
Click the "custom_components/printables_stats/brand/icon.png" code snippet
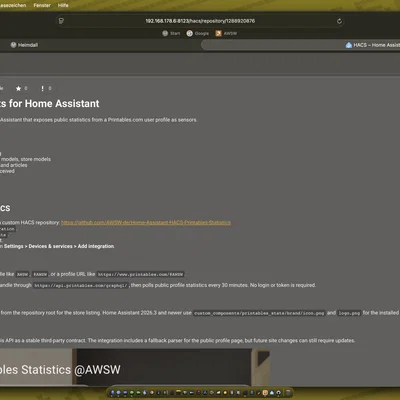pyautogui.click(x=259, y=313)
